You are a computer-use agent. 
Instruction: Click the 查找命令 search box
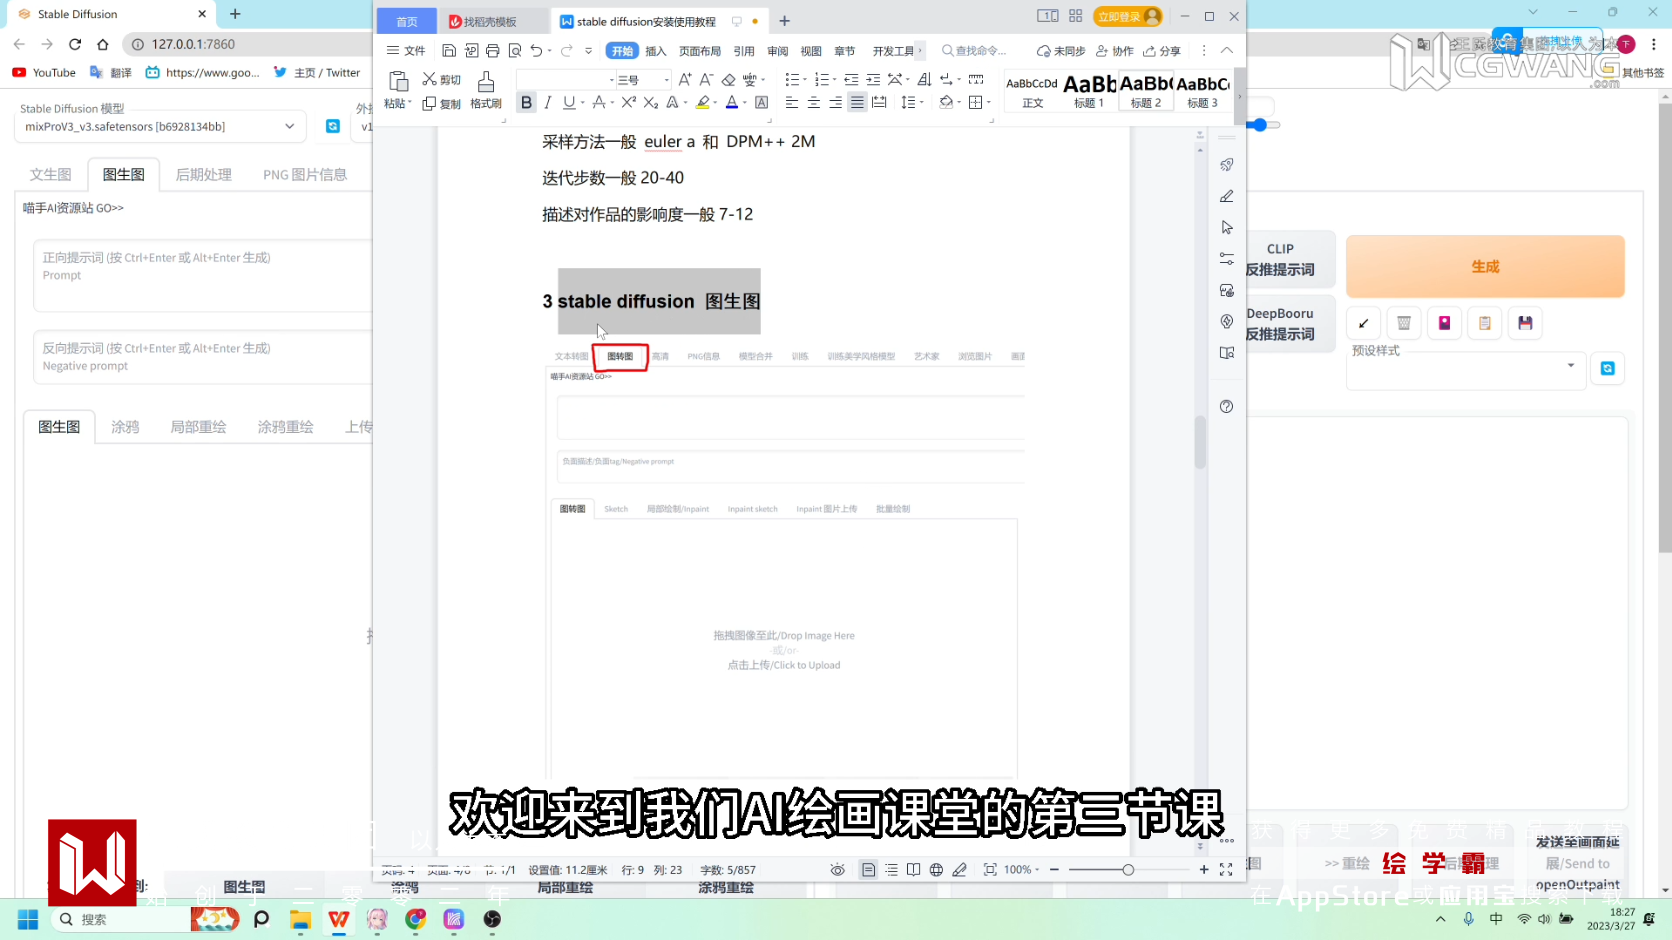(975, 51)
